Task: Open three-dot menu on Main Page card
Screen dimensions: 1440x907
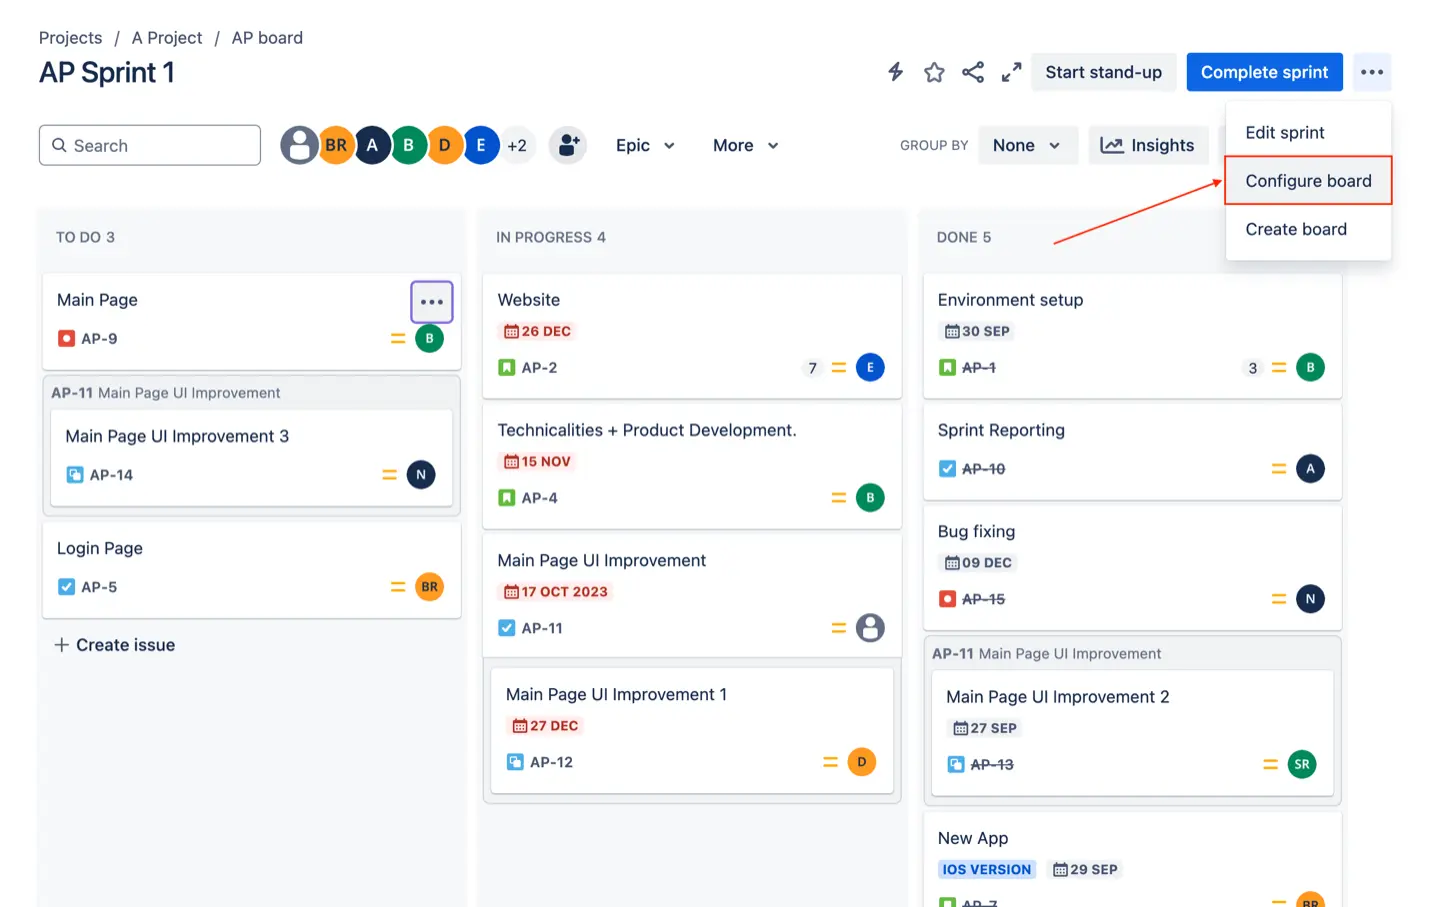Action: (x=432, y=302)
